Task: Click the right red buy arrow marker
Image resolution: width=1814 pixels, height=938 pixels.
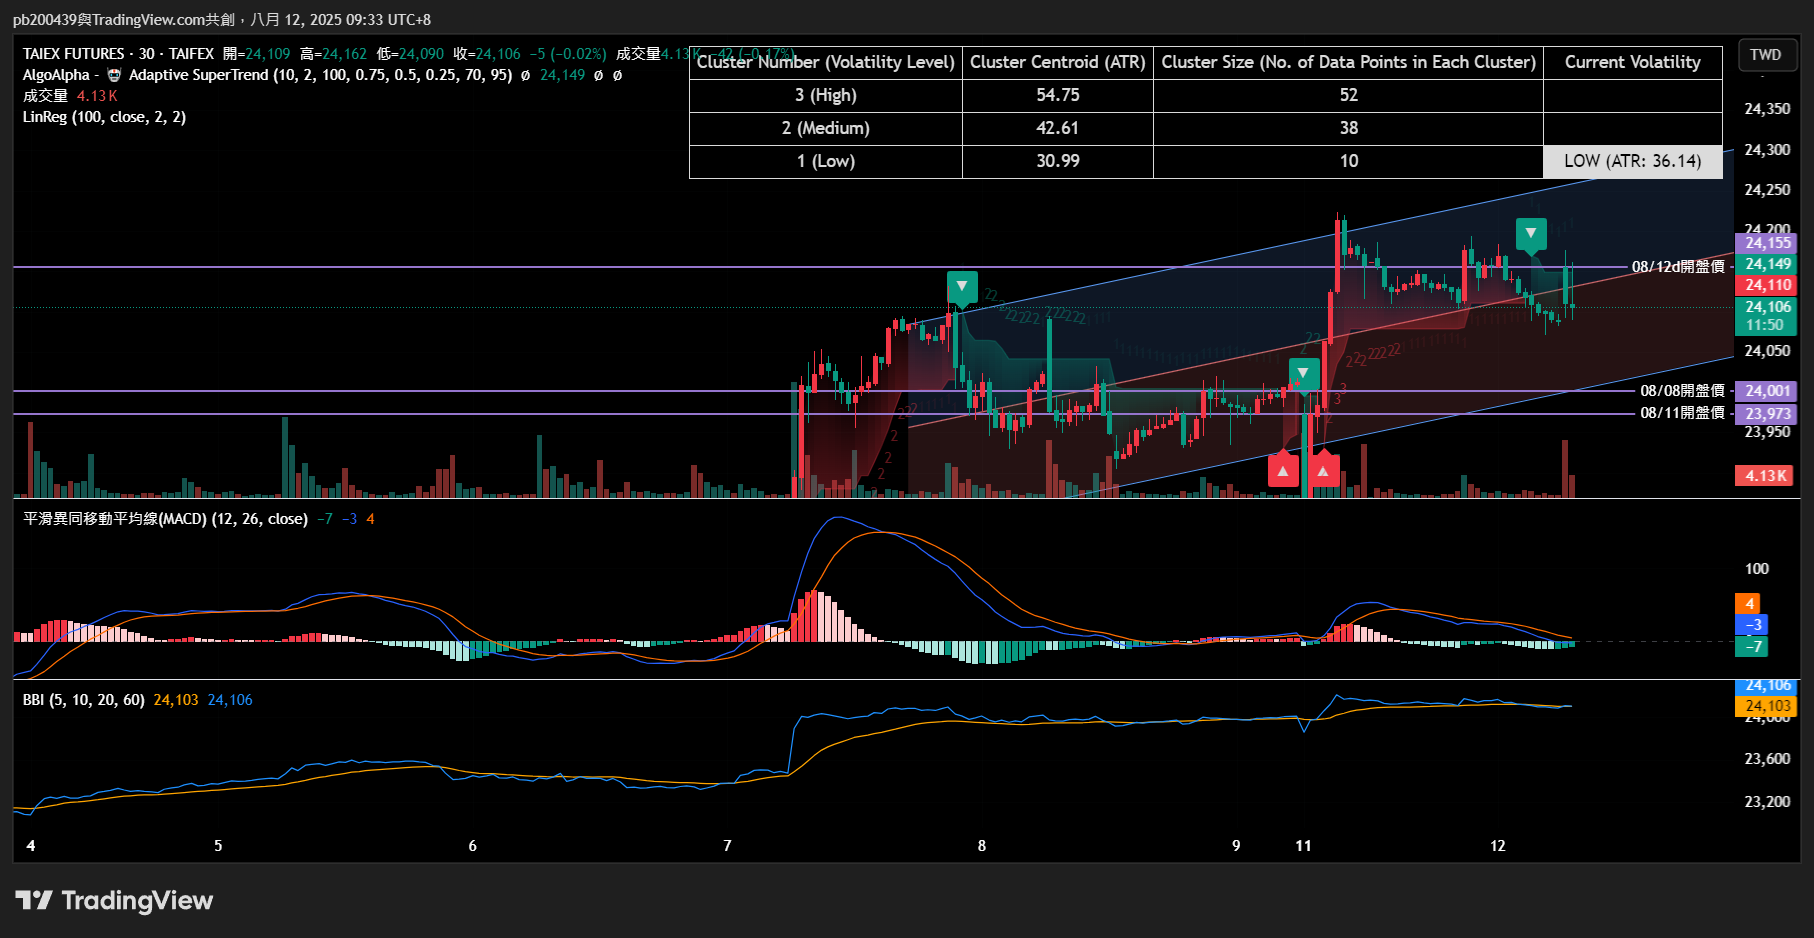Action: pos(1324,469)
